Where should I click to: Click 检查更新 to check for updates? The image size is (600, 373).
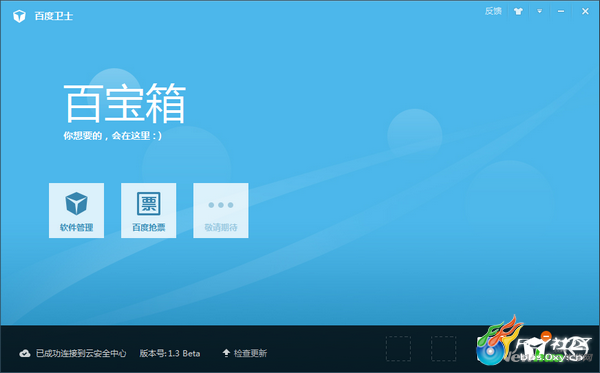click(250, 353)
